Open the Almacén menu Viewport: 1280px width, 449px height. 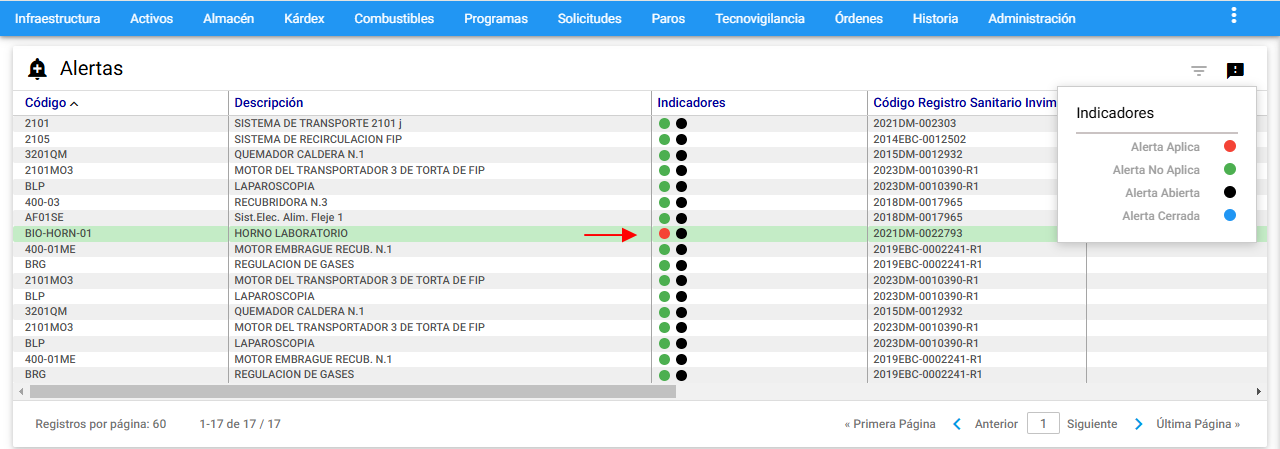pyautogui.click(x=228, y=18)
